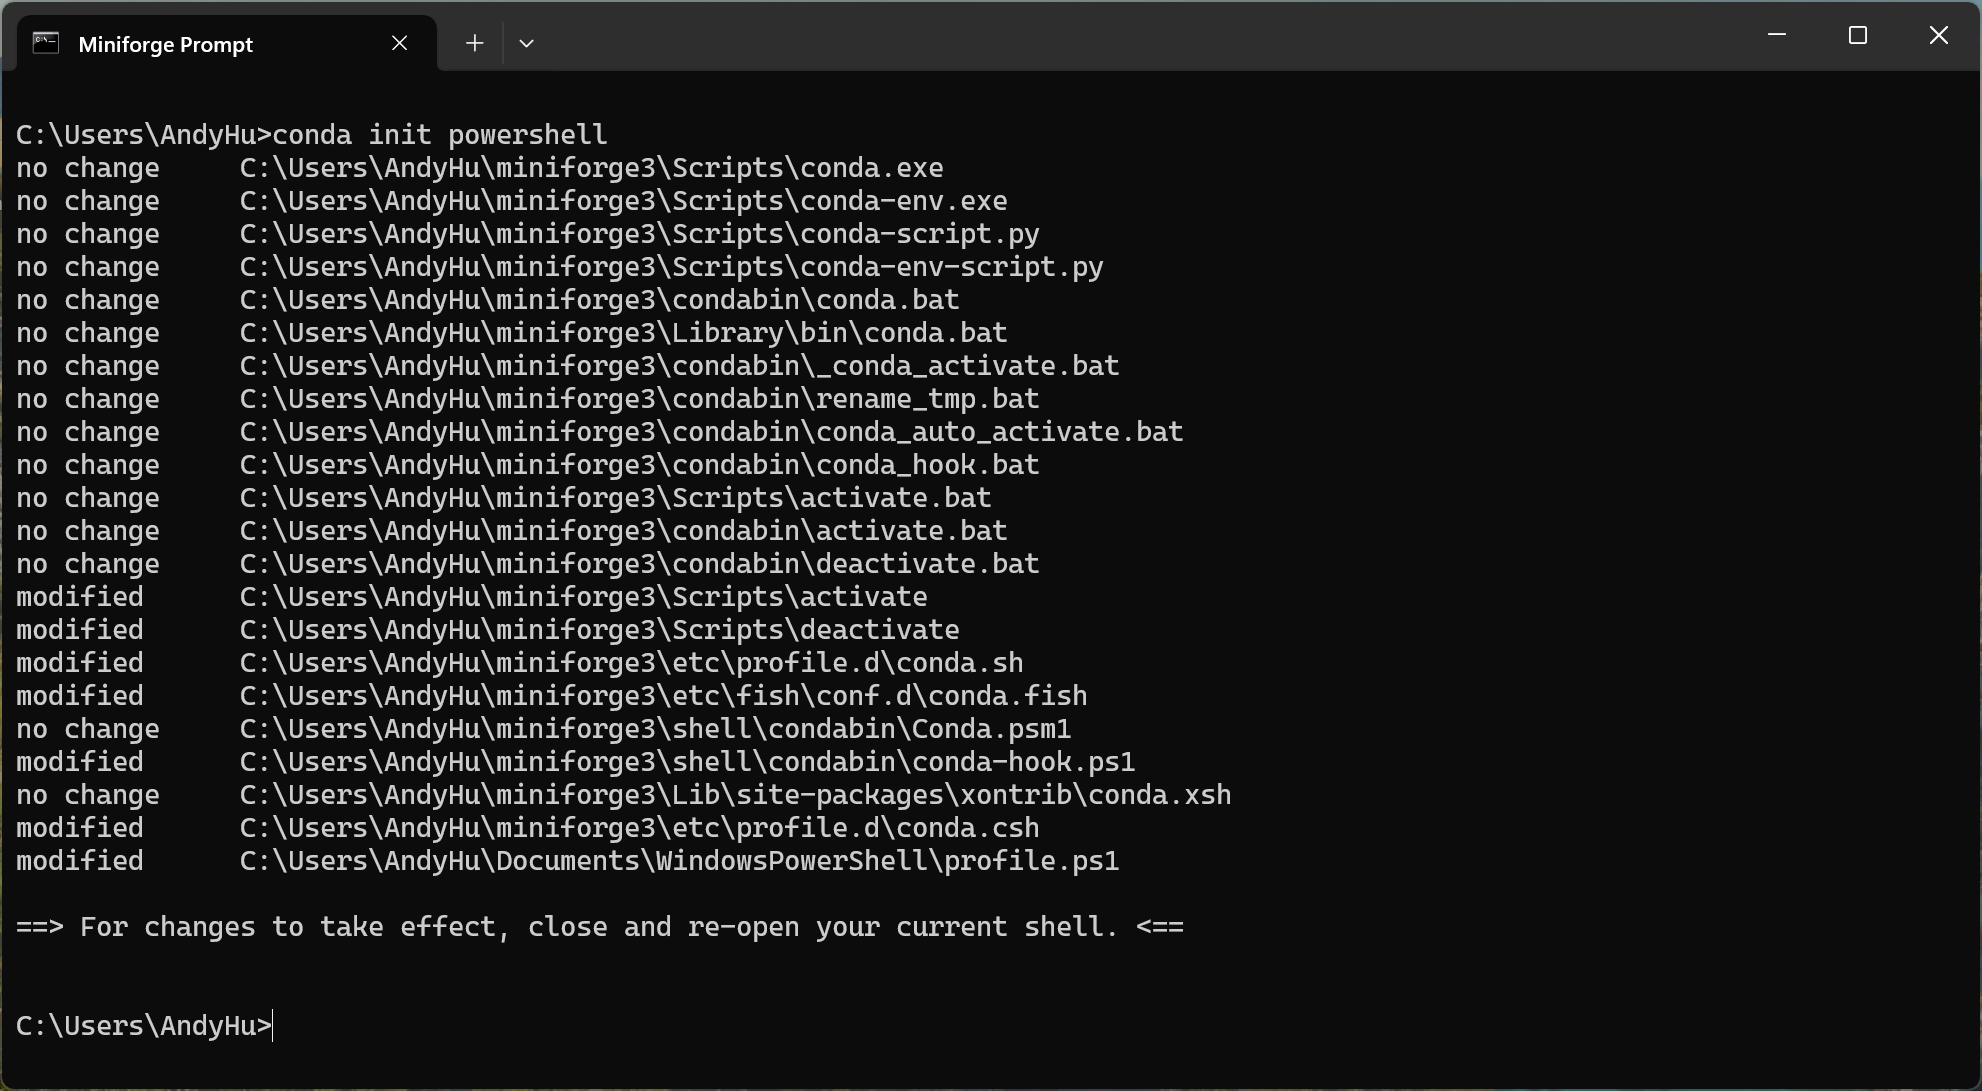
Task: Click the conda-hook.ps1 modified line
Action: 576,762
